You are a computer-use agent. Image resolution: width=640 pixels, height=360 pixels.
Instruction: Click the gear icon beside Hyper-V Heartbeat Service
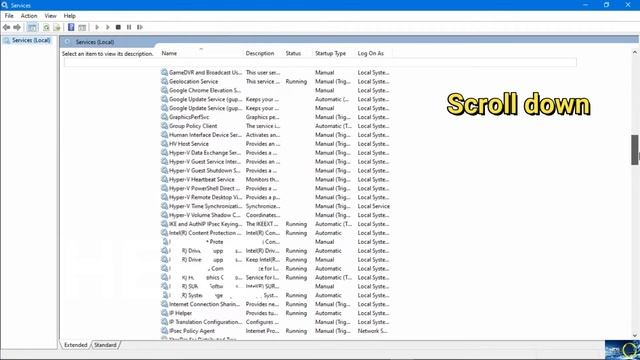click(164, 180)
